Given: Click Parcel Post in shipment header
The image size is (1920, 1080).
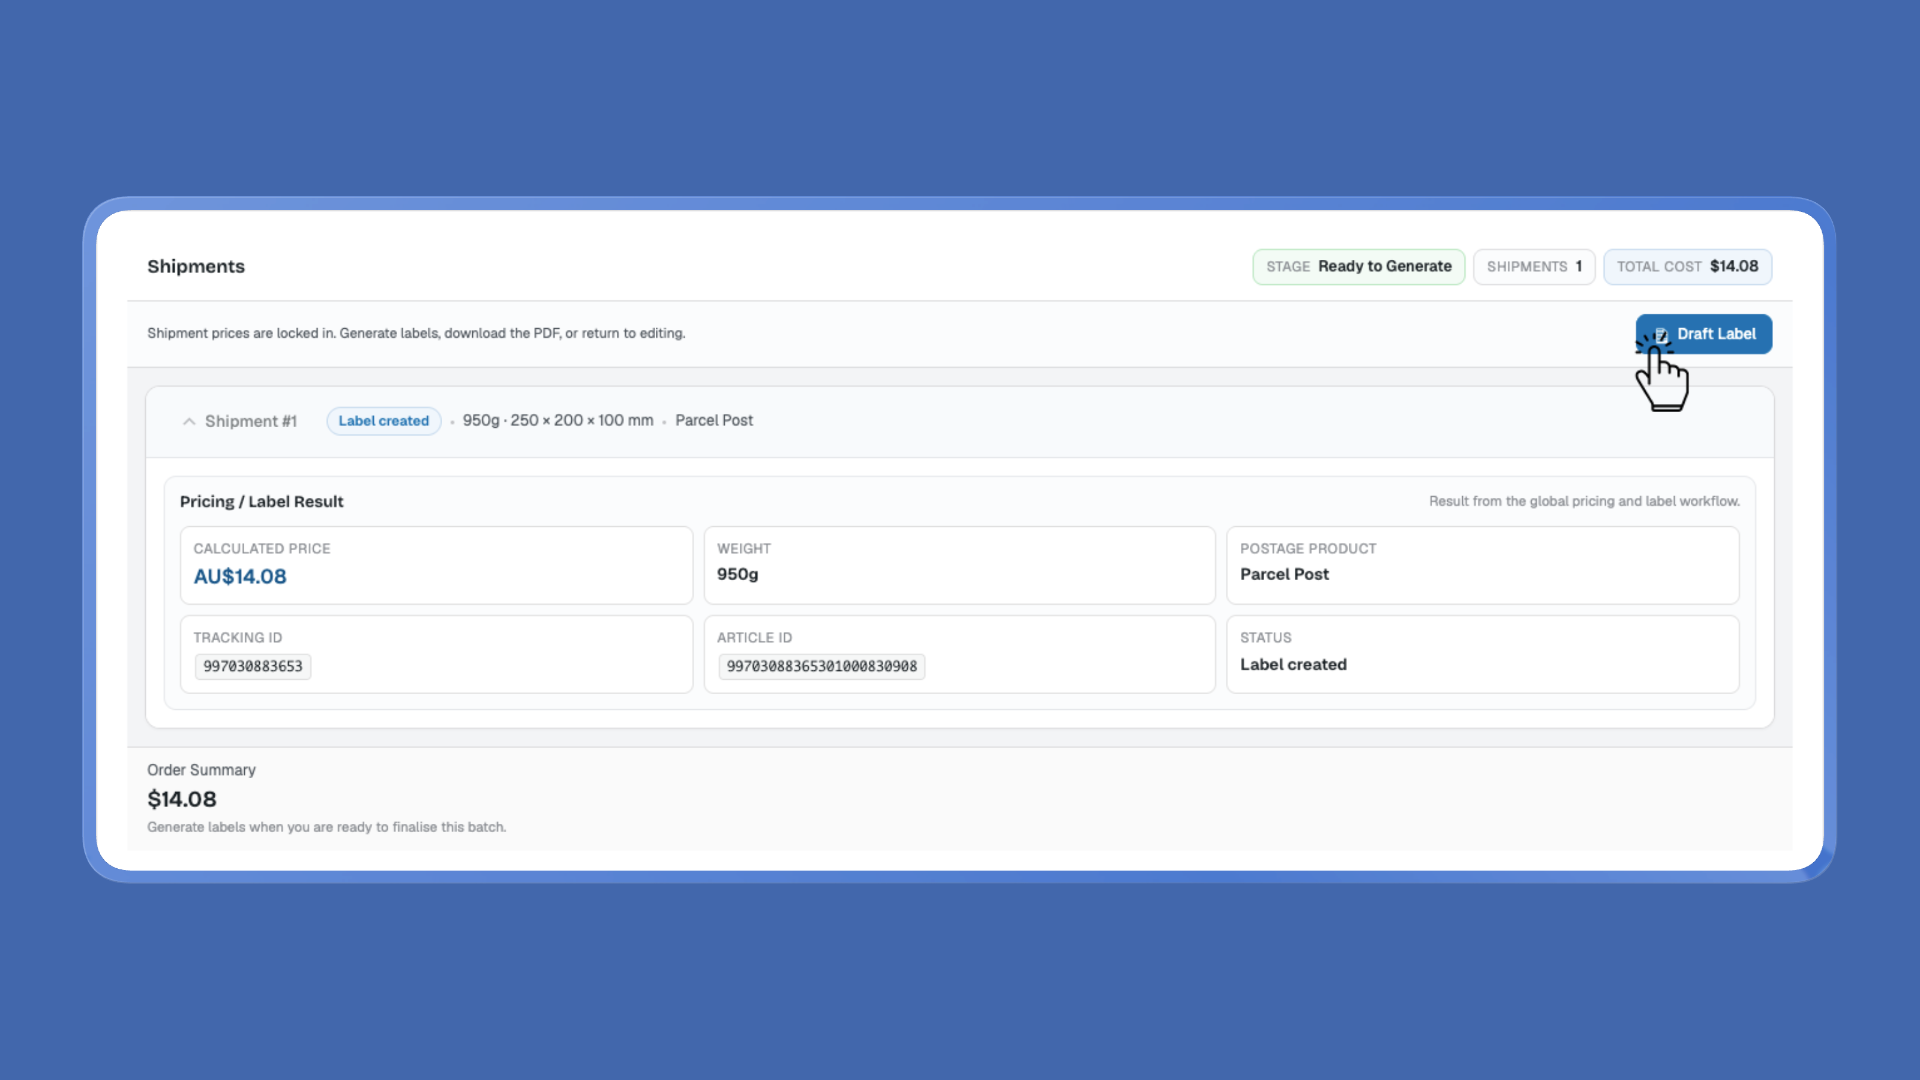Looking at the screenshot, I should [714, 420].
